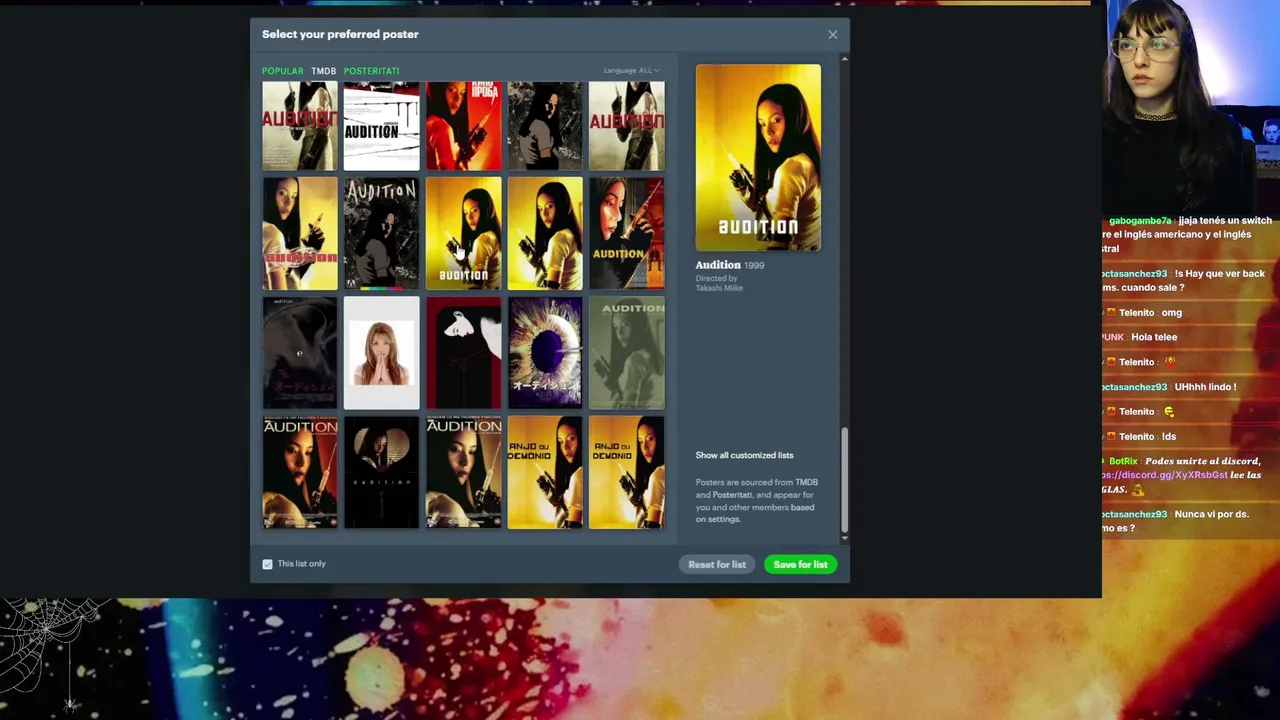Click the scrollbar up arrow

coord(845,60)
